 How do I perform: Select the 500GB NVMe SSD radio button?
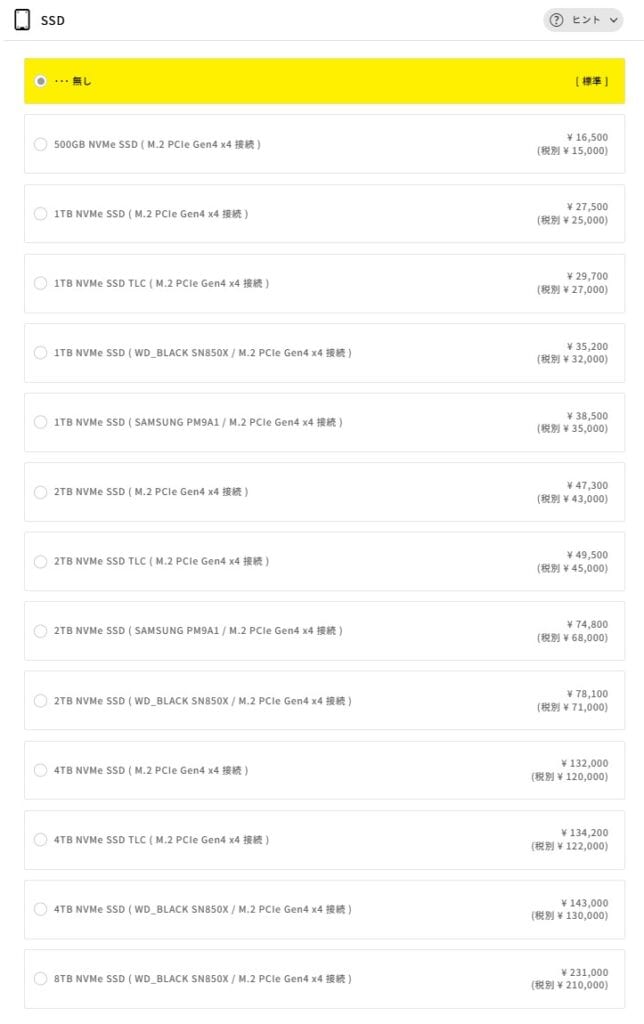[x=40, y=144]
